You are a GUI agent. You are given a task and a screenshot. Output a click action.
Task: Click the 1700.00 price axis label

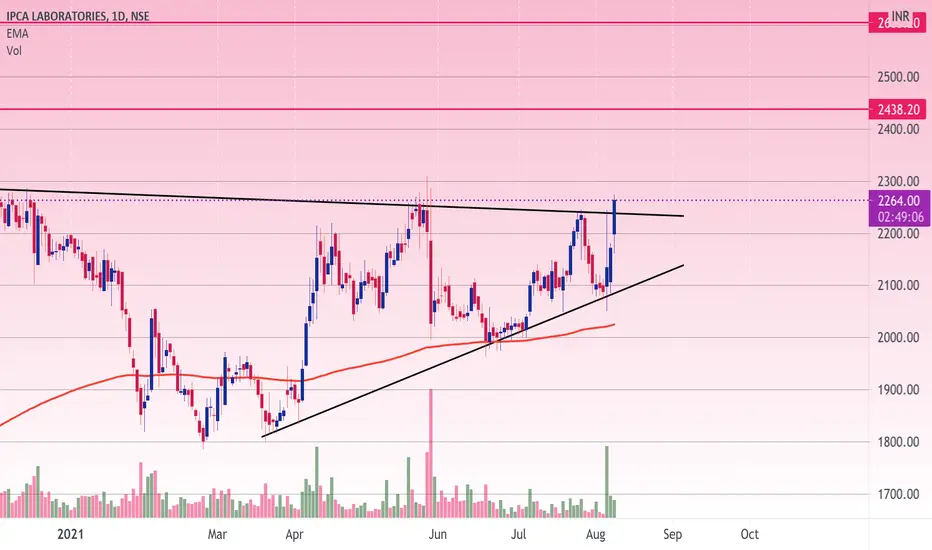coord(898,494)
